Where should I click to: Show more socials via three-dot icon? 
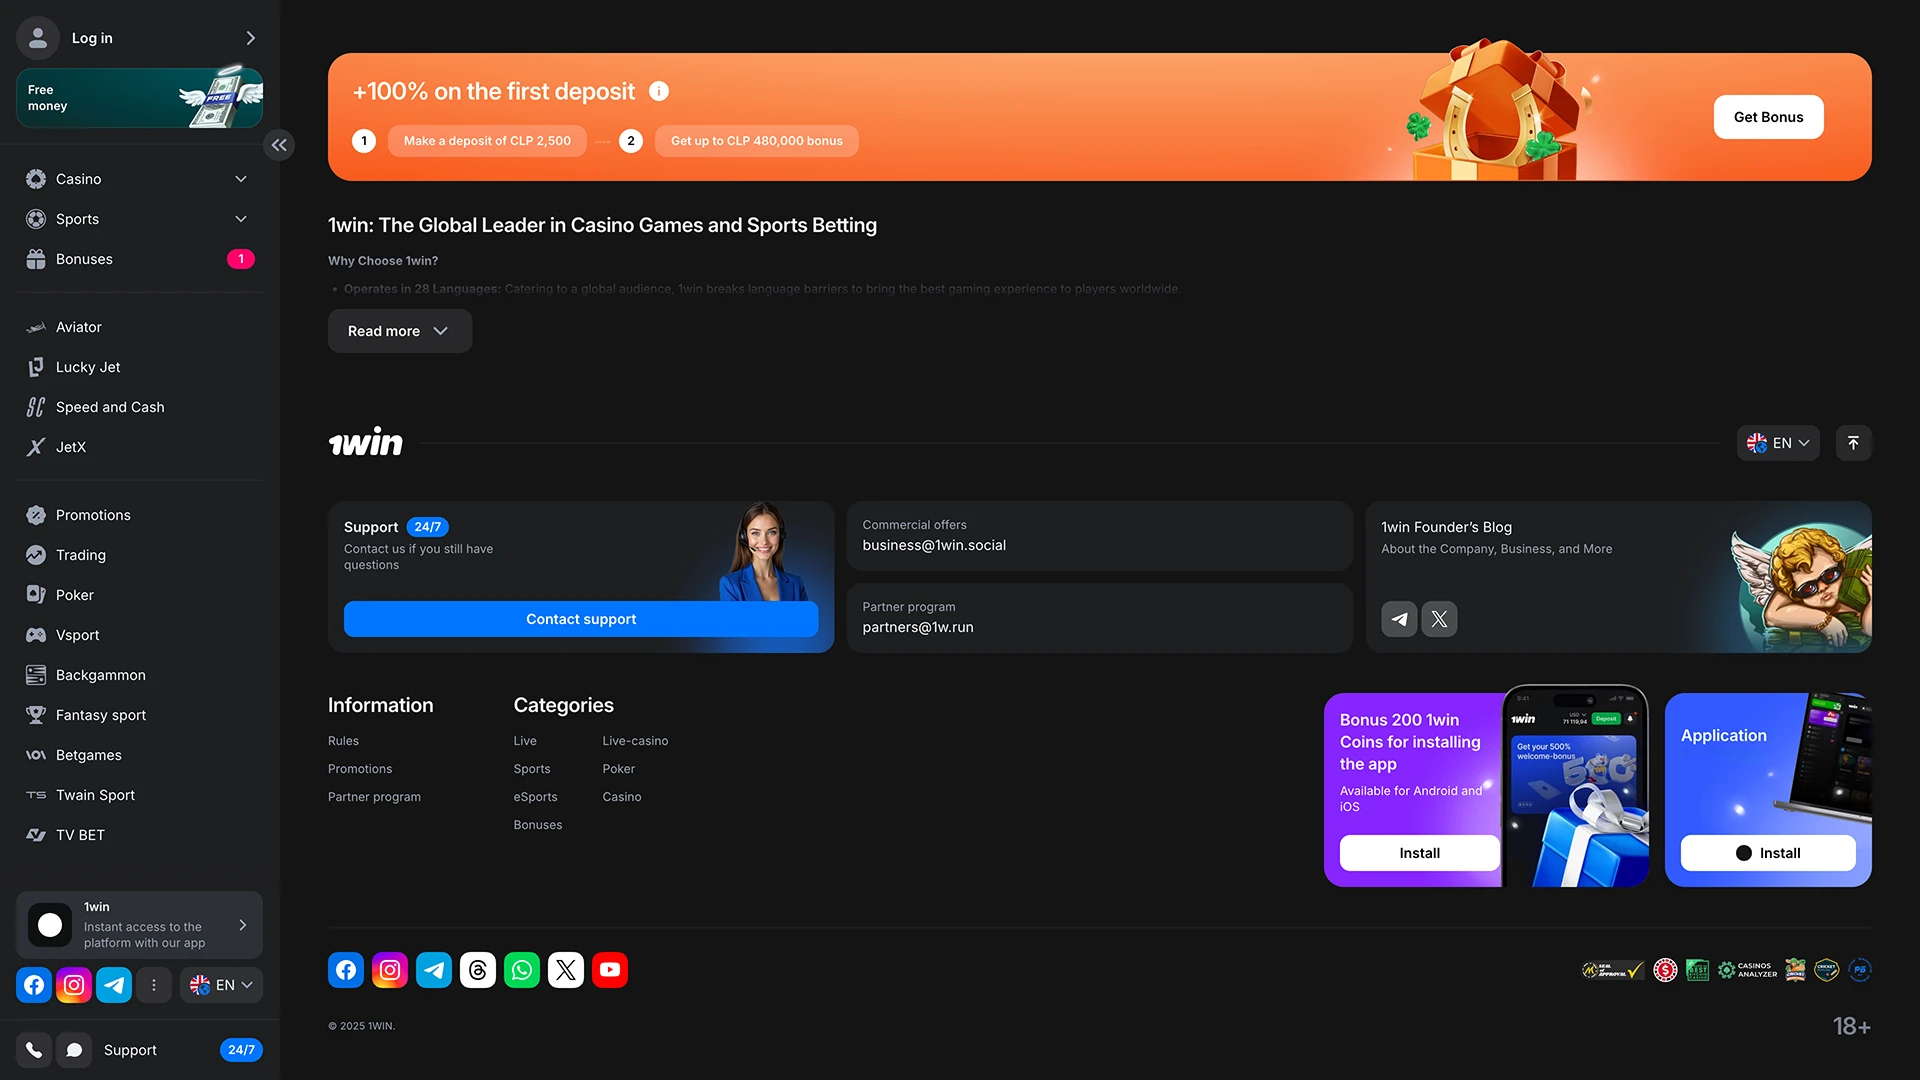pyautogui.click(x=154, y=985)
